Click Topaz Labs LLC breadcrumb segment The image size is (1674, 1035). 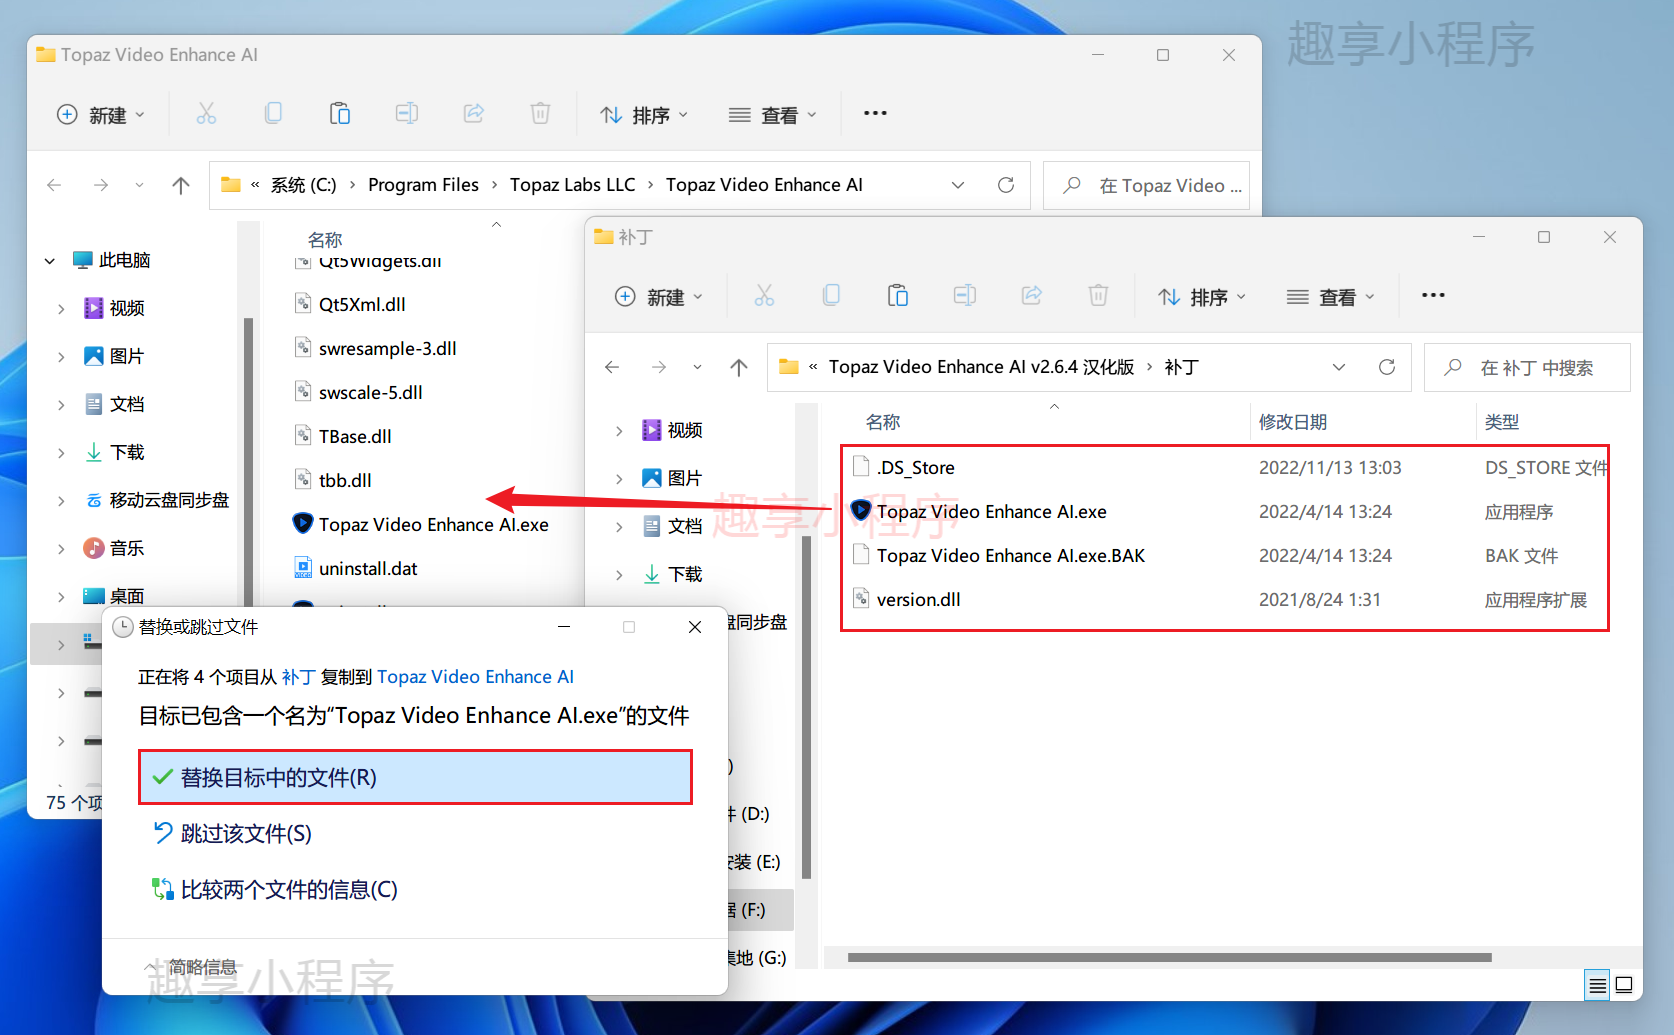tap(572, 185)
